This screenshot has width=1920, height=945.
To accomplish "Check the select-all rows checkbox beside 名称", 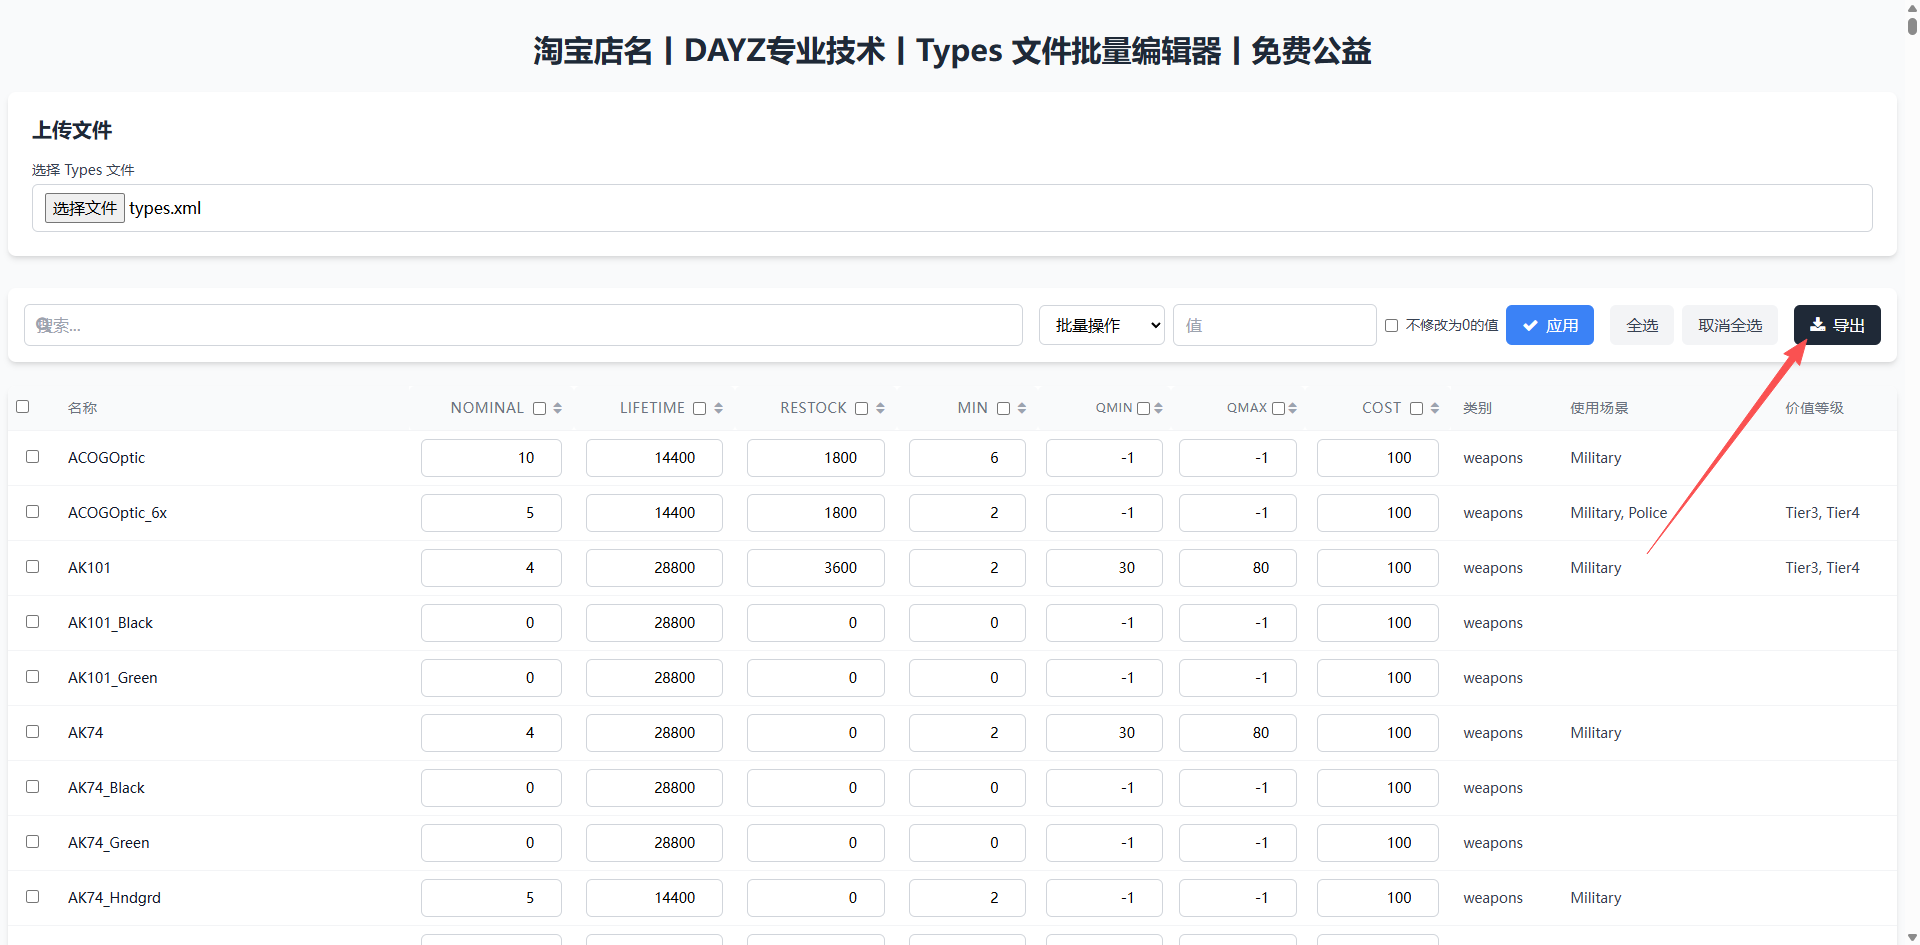I will (23, 406).
